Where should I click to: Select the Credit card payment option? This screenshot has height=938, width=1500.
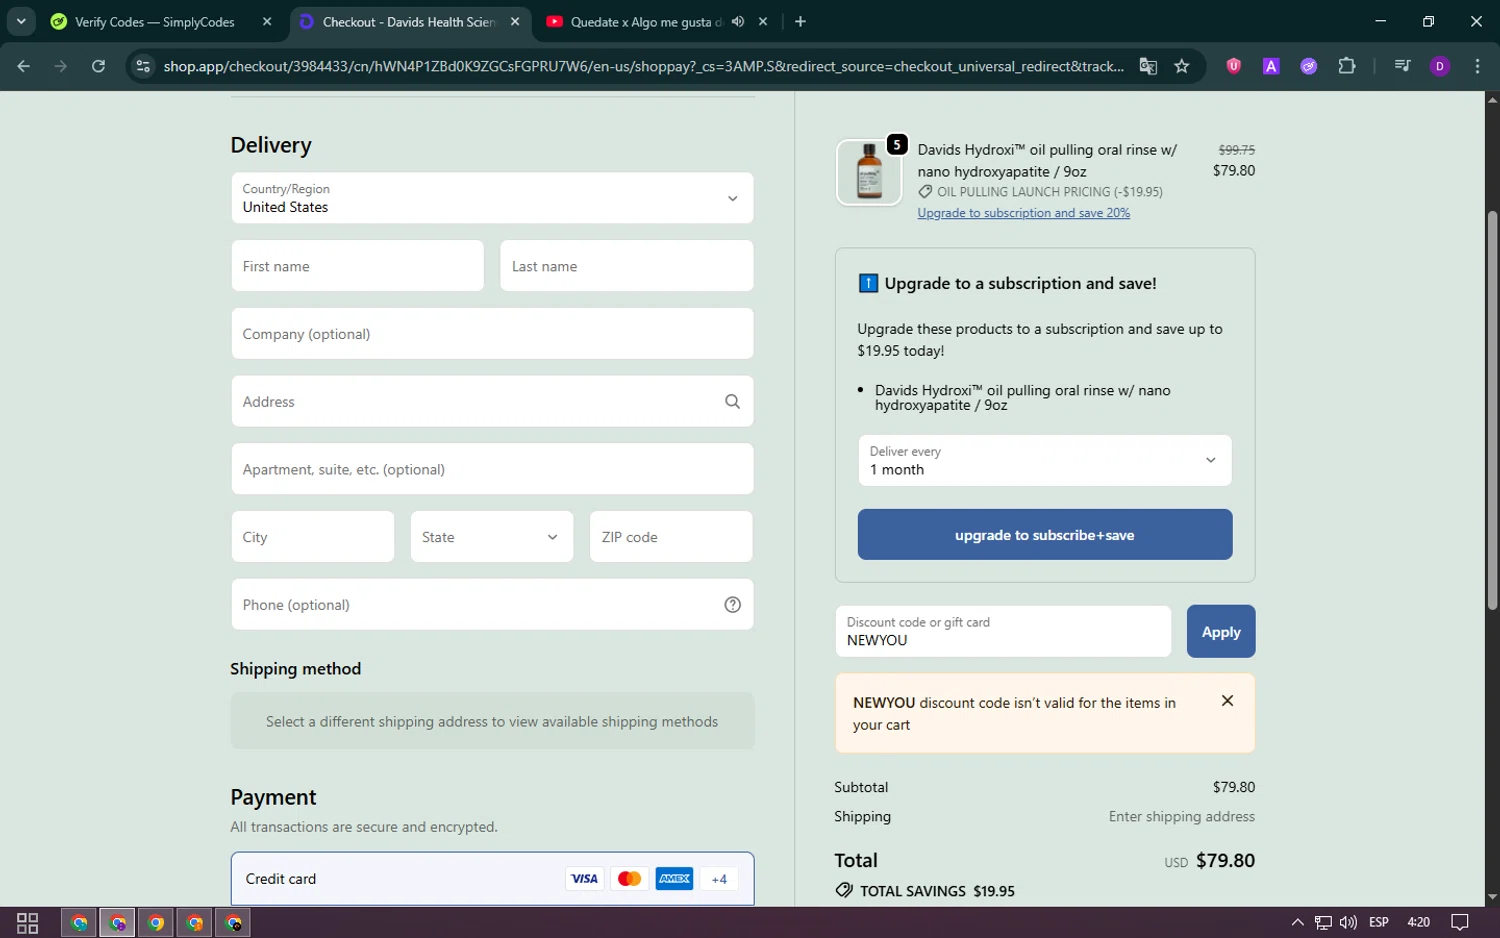coord(492,879)
